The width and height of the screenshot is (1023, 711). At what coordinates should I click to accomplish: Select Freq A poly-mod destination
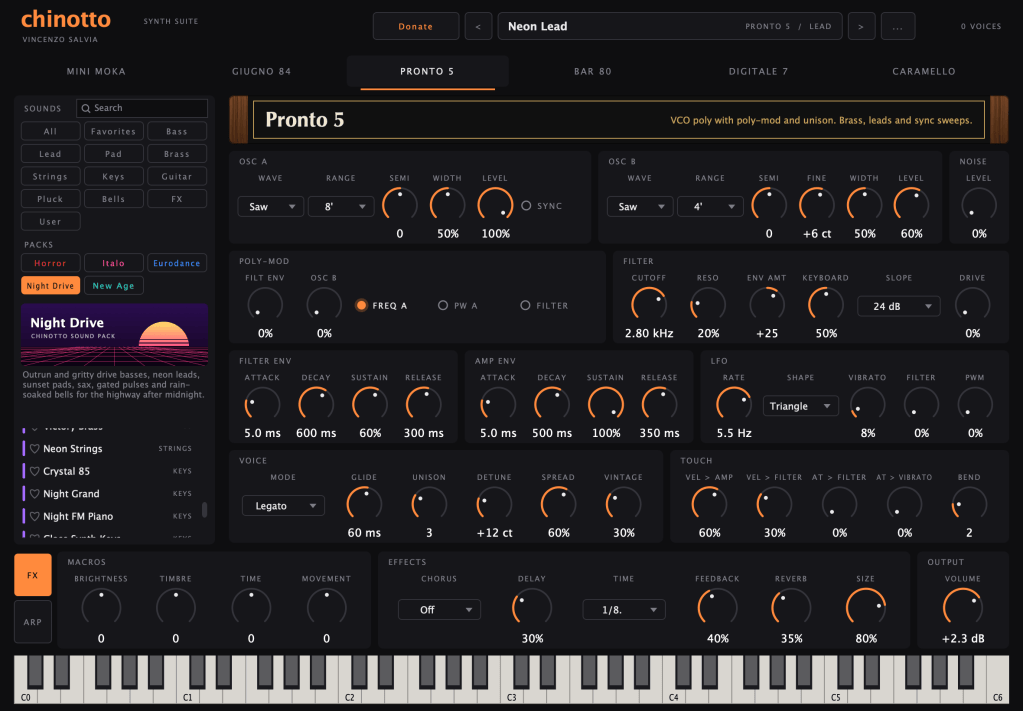(361, 305)
